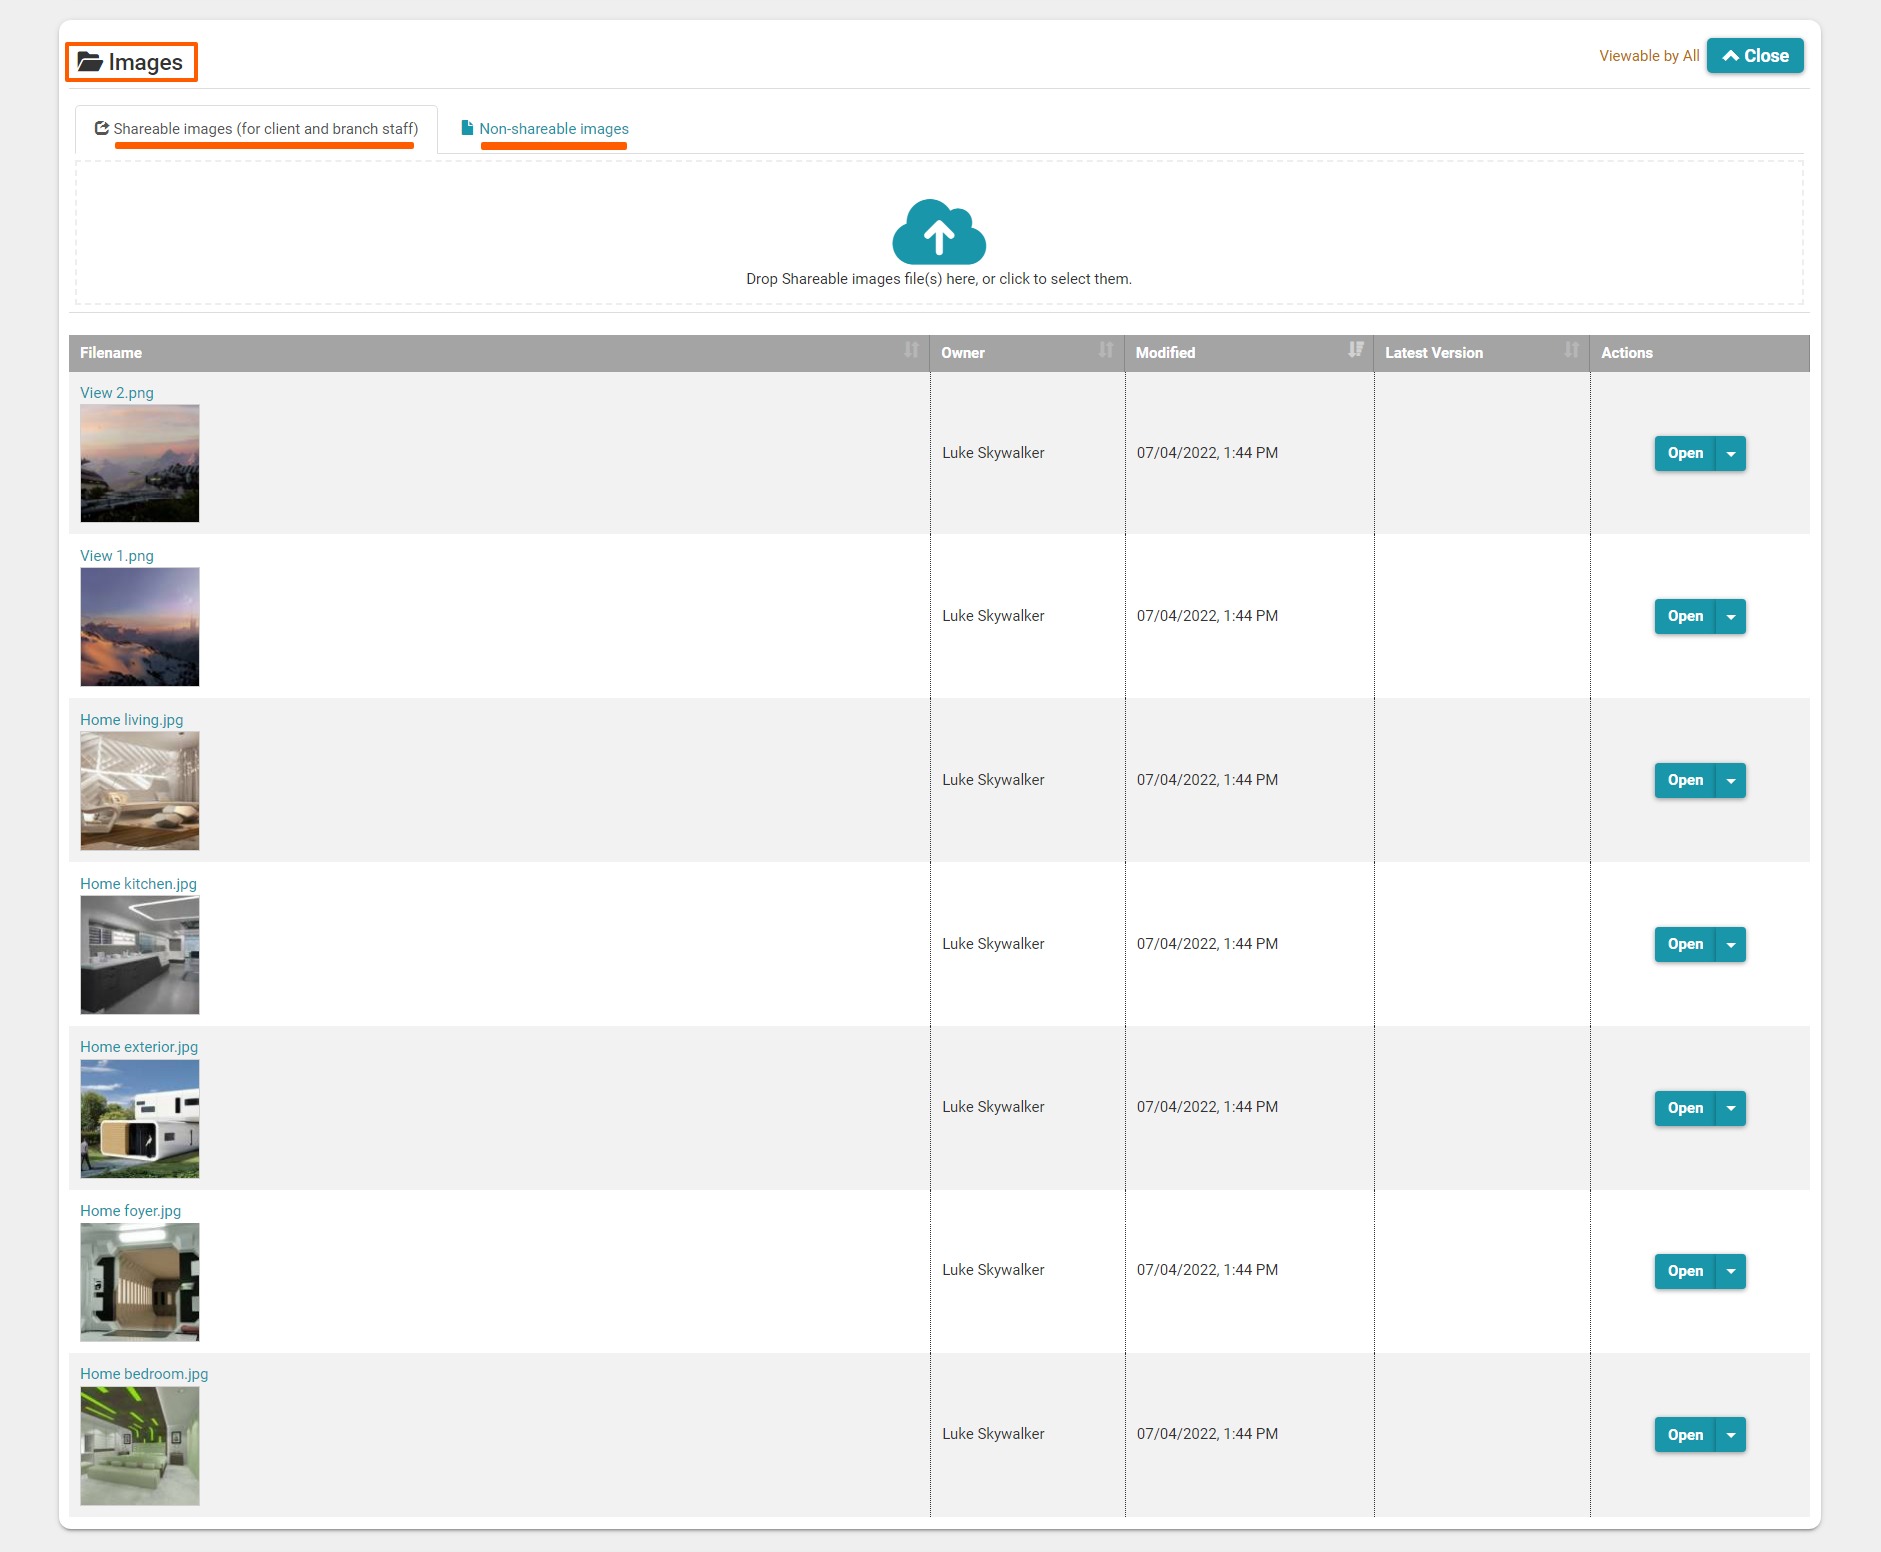This screenshot has height=1552, width=1881.
Task: Expand action dropdown for Home foyer.jpg
Action: coord(1731,1271)
